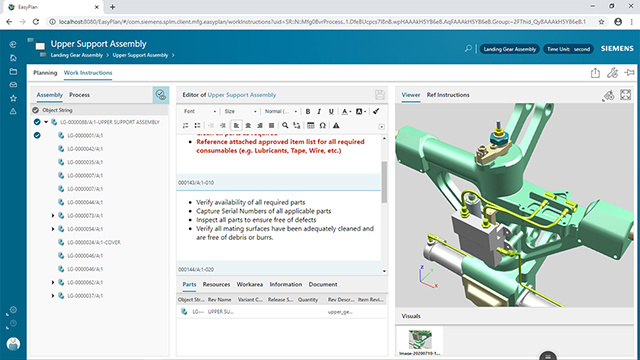
Task: Open the Font dropdown
Action: pos(200,111)
